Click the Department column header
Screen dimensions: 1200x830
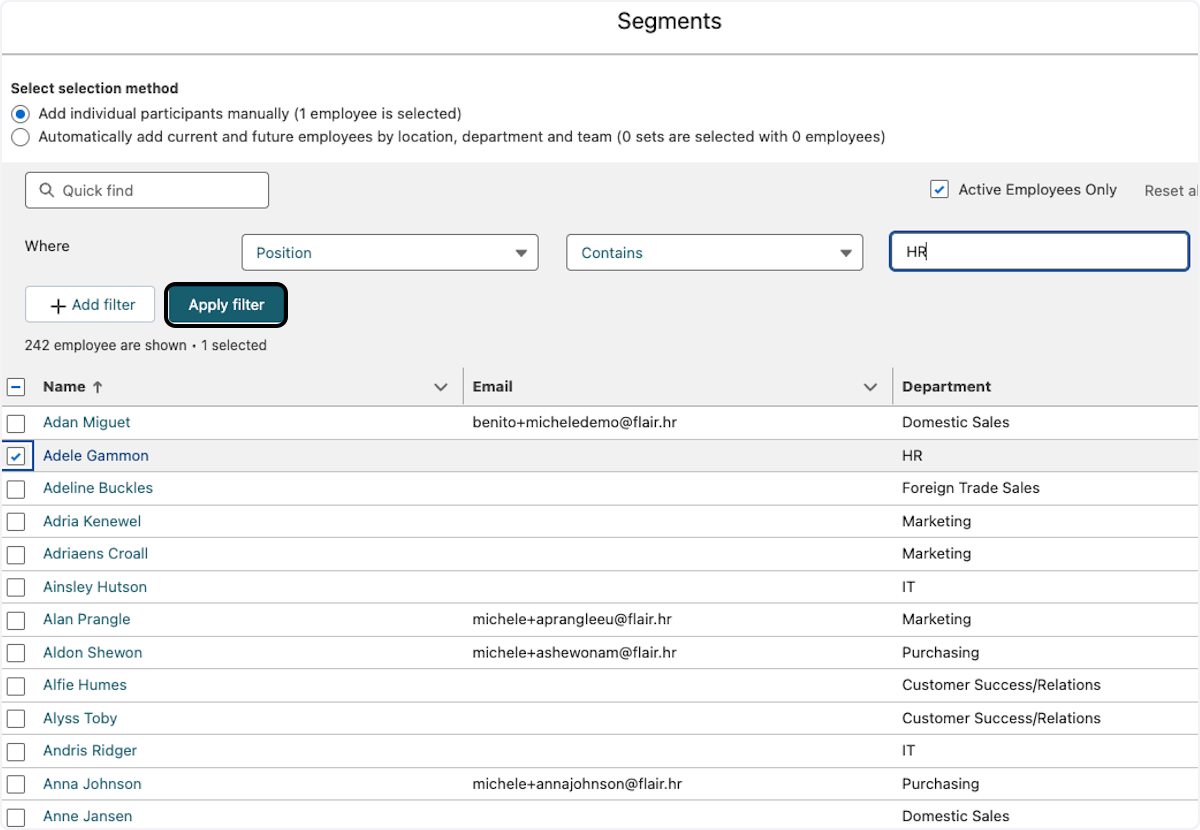tap(945, 386)
